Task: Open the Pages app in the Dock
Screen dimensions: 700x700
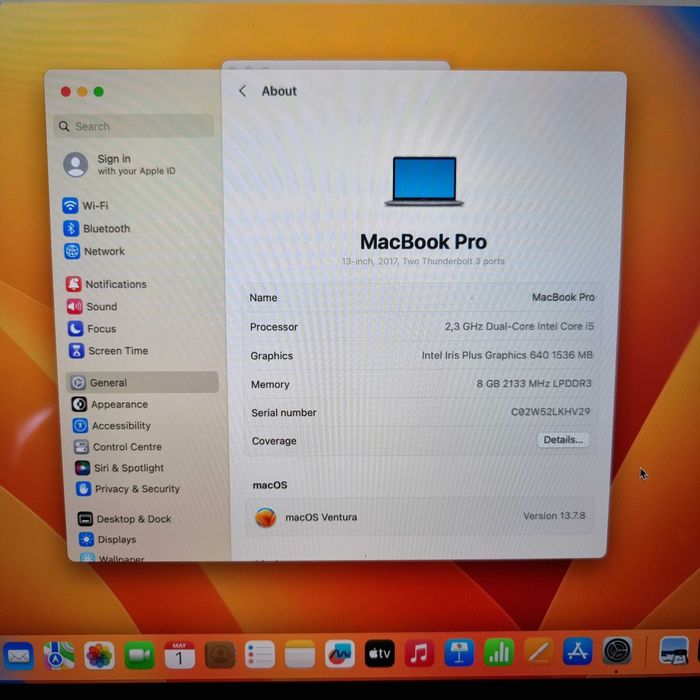Action: 538,651
